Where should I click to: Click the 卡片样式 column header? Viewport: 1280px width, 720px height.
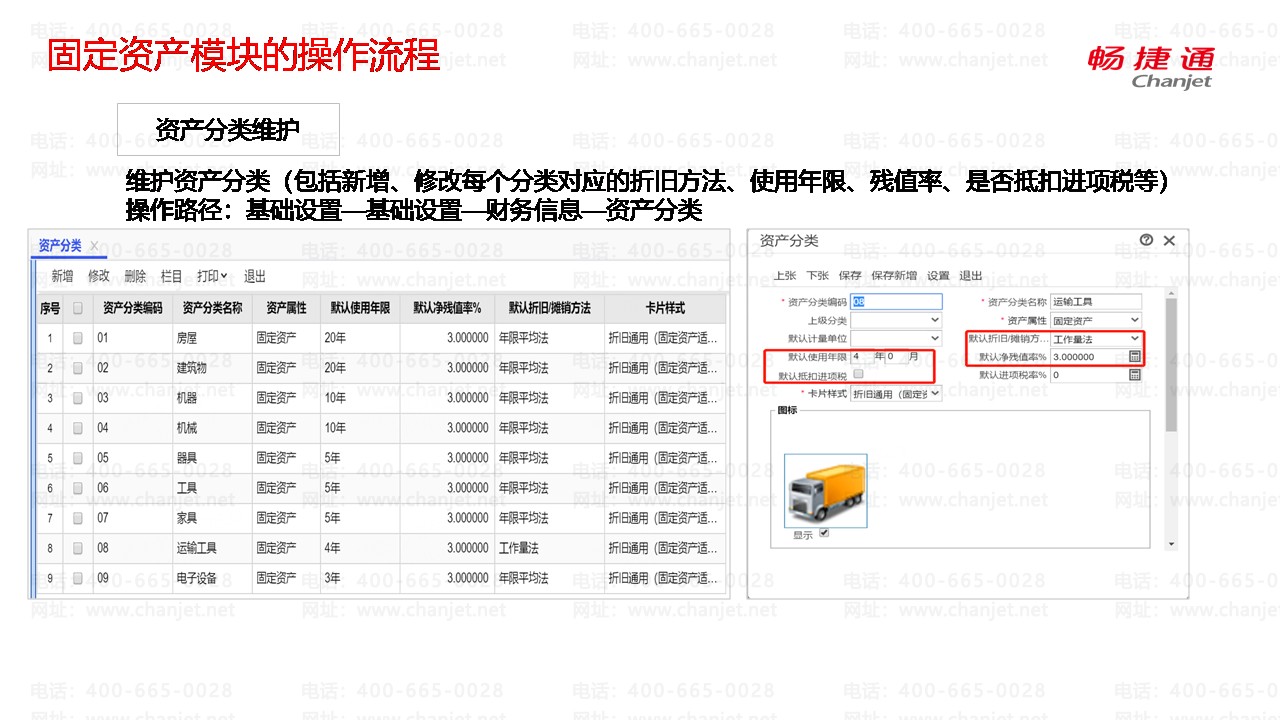click(x=665, y=309)
